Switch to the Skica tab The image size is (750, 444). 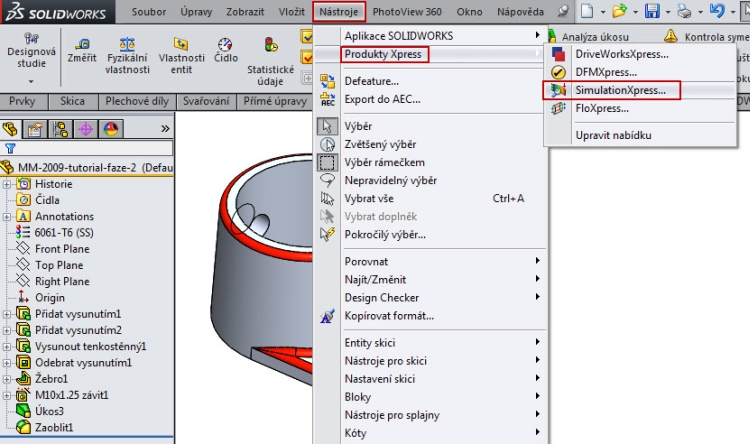(73, 101)
